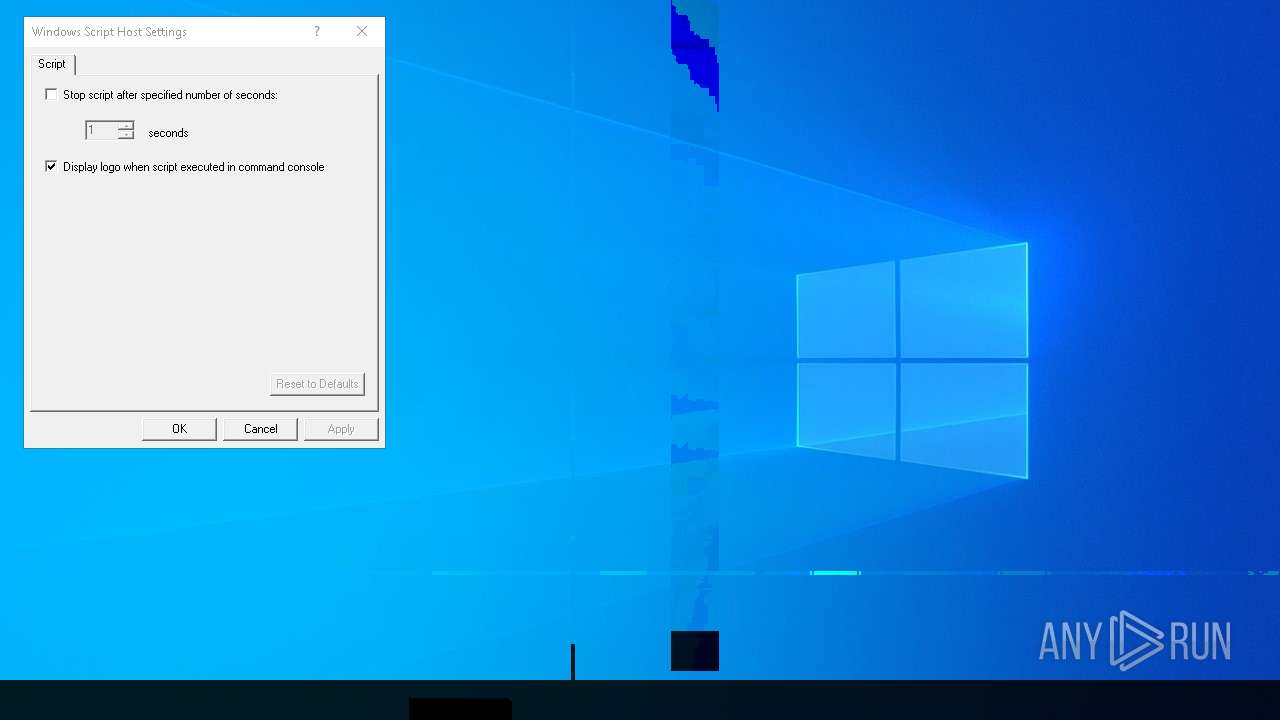Image resolution: width=1280 pixels, height=720 pixels.
Task: Confirm settings with the OK button
Action: (179, 429)
